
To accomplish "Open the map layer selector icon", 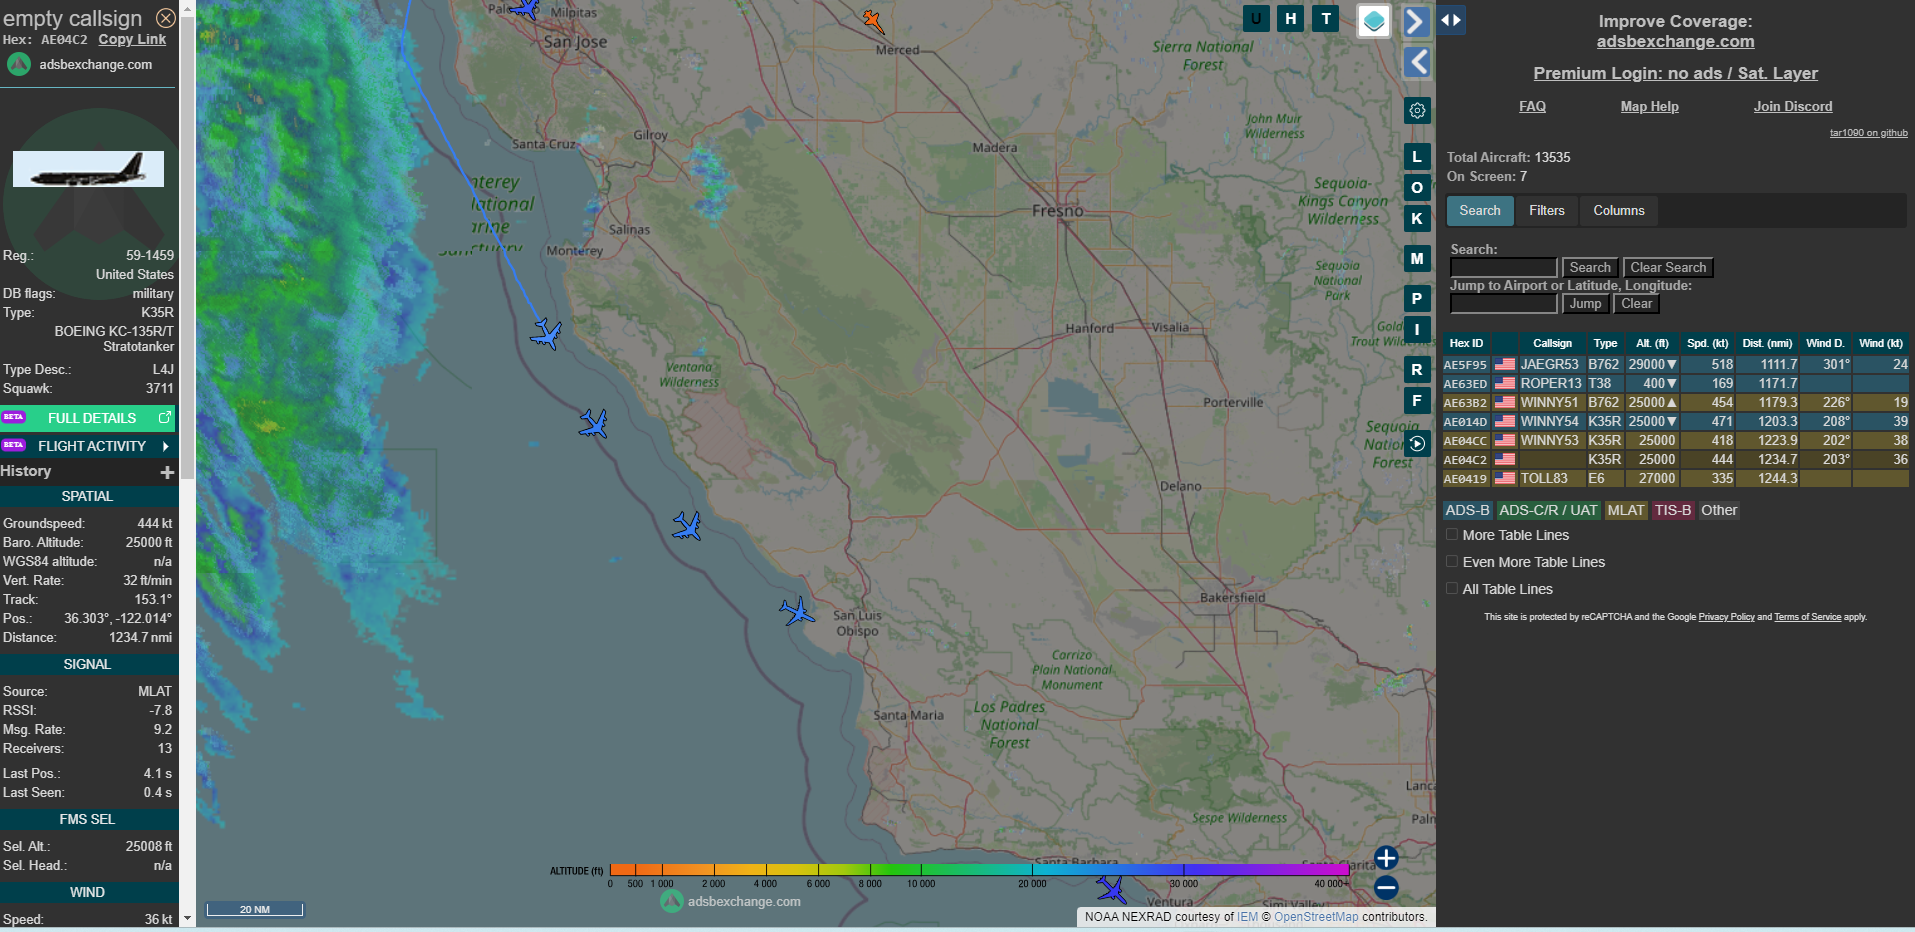I will coord(1374,20).
